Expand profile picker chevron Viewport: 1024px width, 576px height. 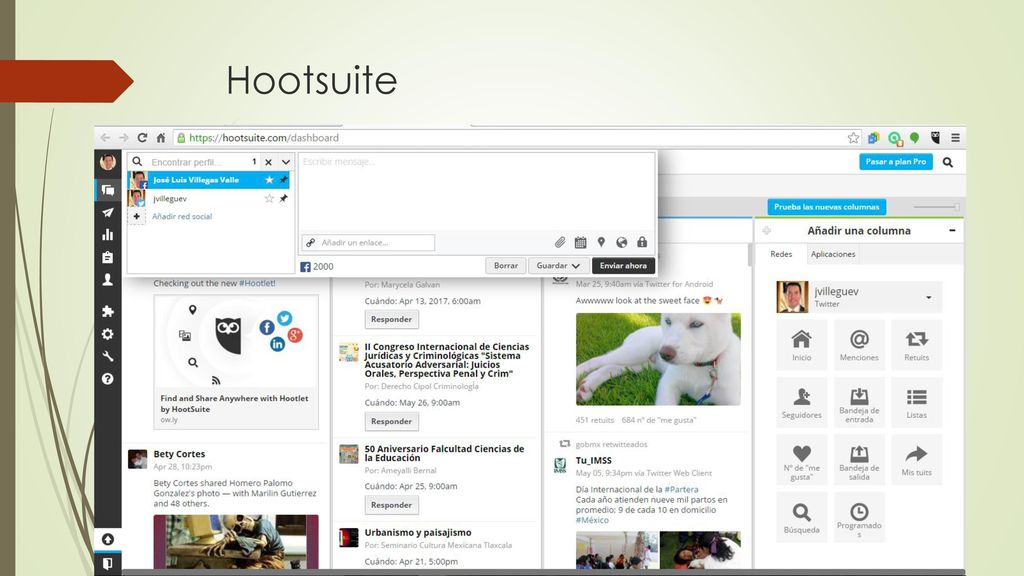286,162
